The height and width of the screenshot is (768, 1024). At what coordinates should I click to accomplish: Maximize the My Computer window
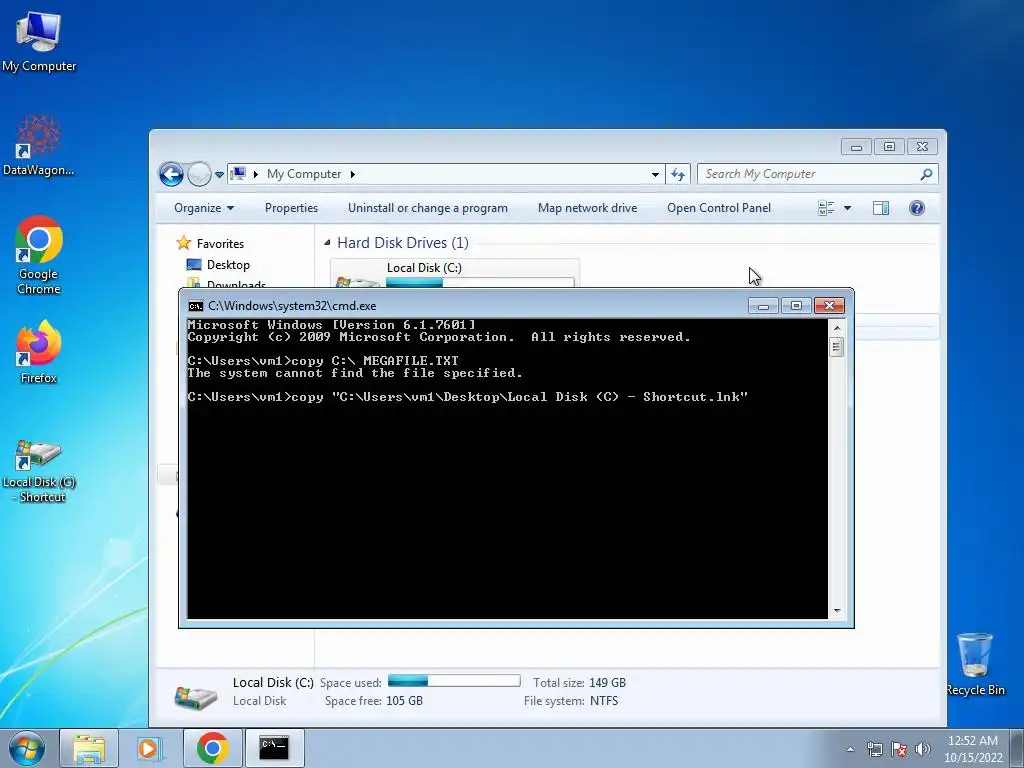pos(889,147)
